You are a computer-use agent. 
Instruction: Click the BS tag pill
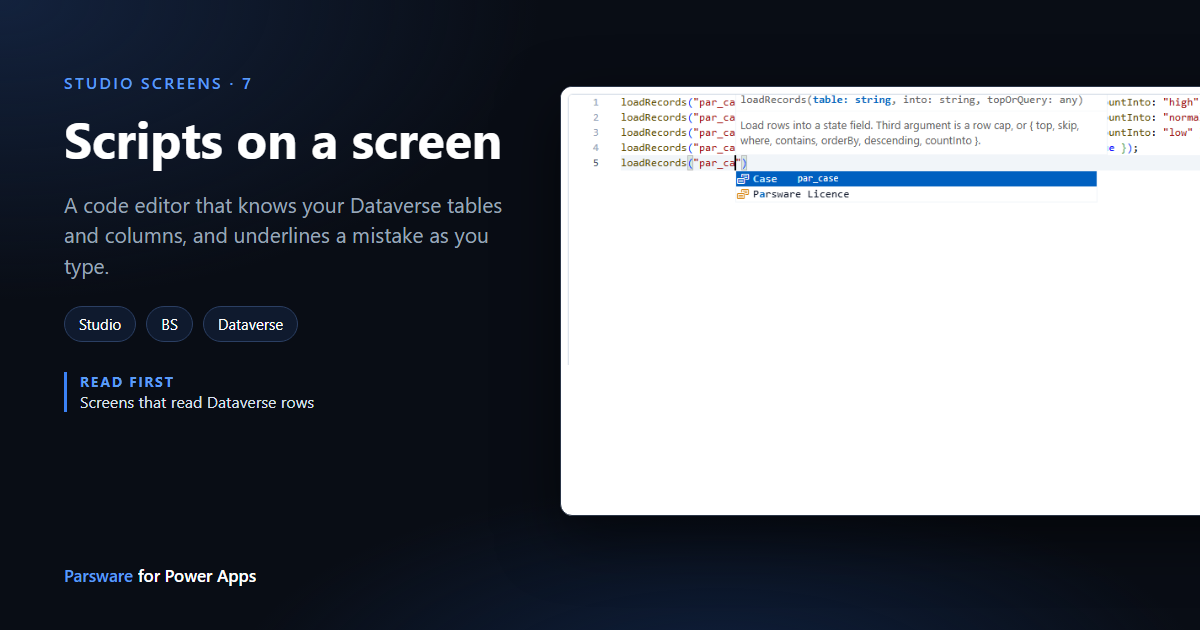click(x=170, y=324)
